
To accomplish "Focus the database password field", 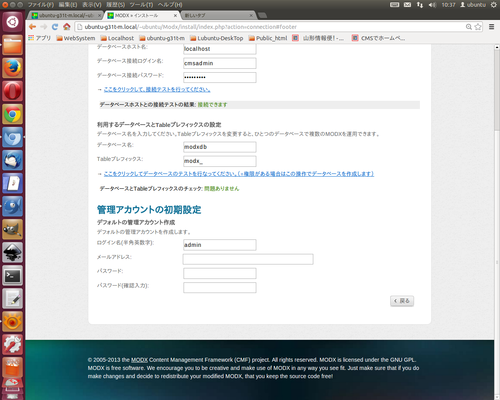I will (x=220, y=77).
